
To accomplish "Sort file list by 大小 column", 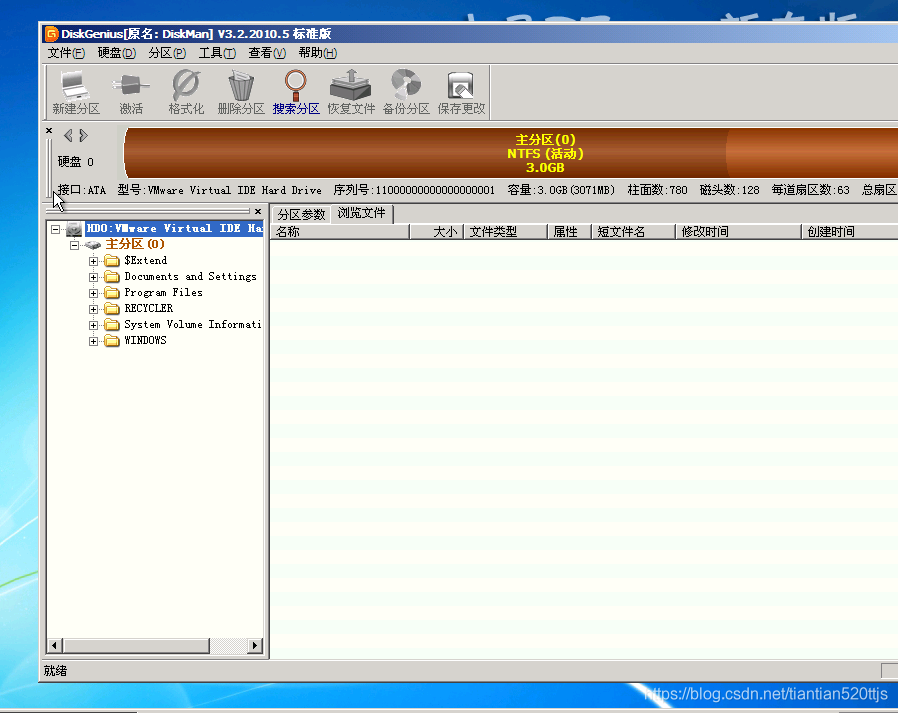I will (436, 231).
